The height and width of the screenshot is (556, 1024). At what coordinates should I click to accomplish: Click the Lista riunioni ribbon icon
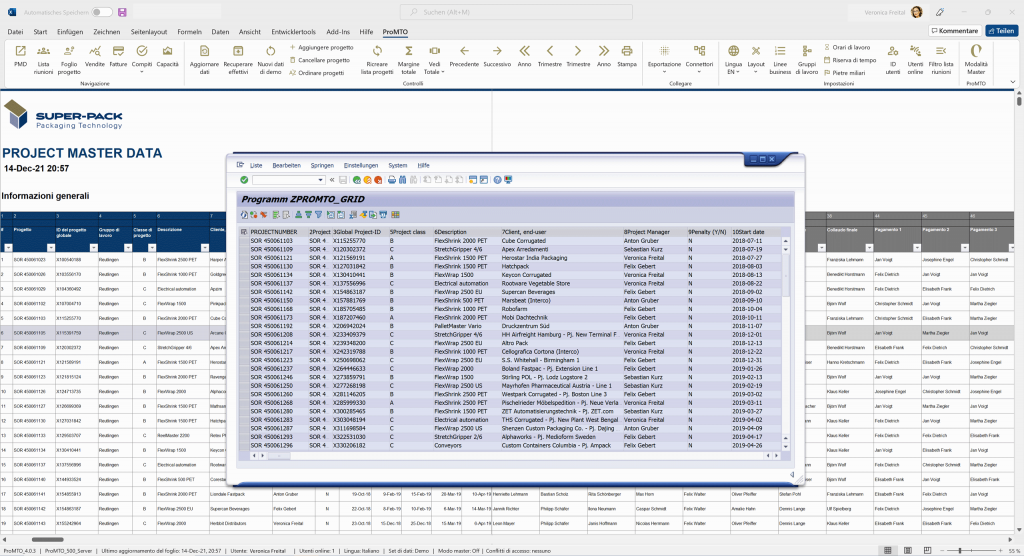coord(44,51)
